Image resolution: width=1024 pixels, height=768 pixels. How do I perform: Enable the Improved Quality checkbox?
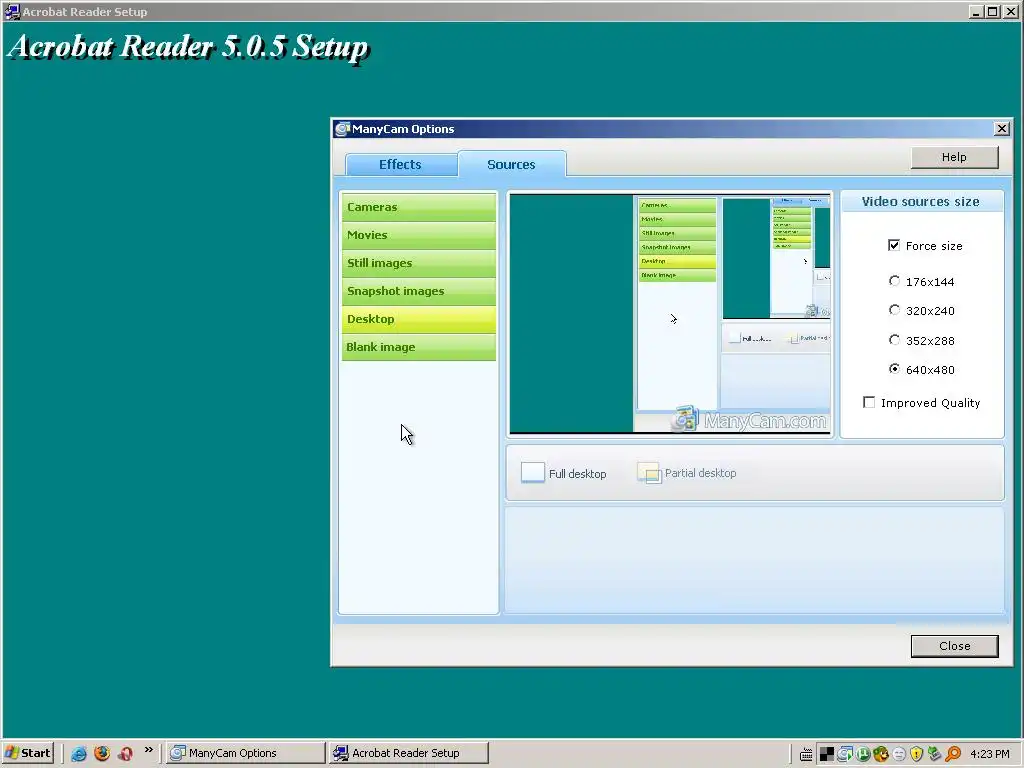[869, 402]
